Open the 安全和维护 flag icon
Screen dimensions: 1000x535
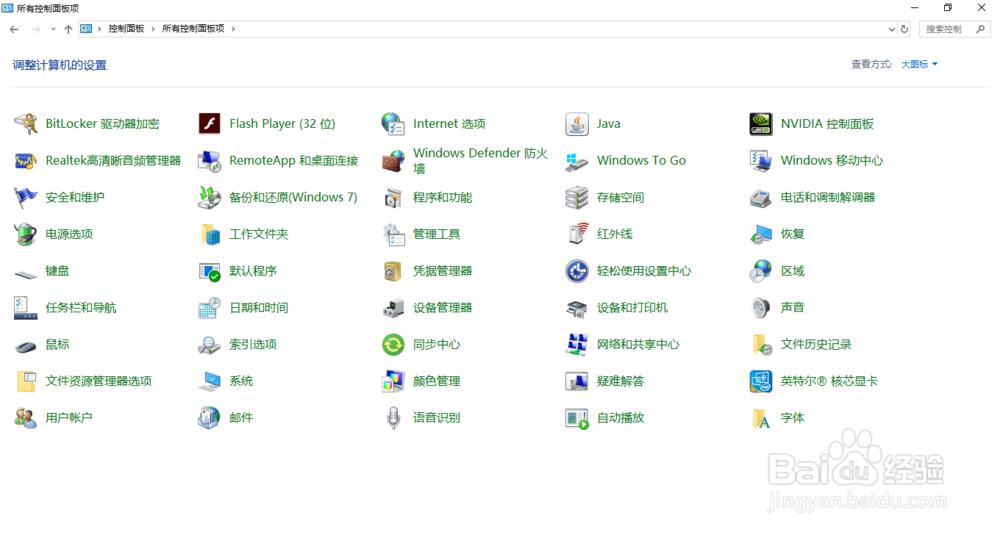(x=26, y=198)
